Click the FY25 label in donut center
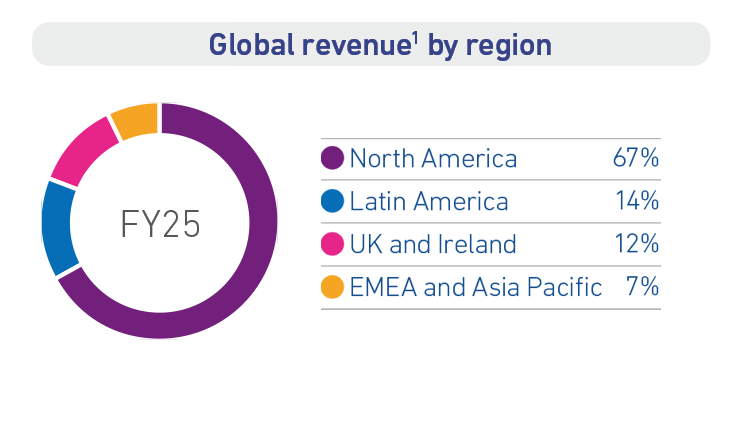The width and height of the screenshot is (750, 422). (160, 223)
